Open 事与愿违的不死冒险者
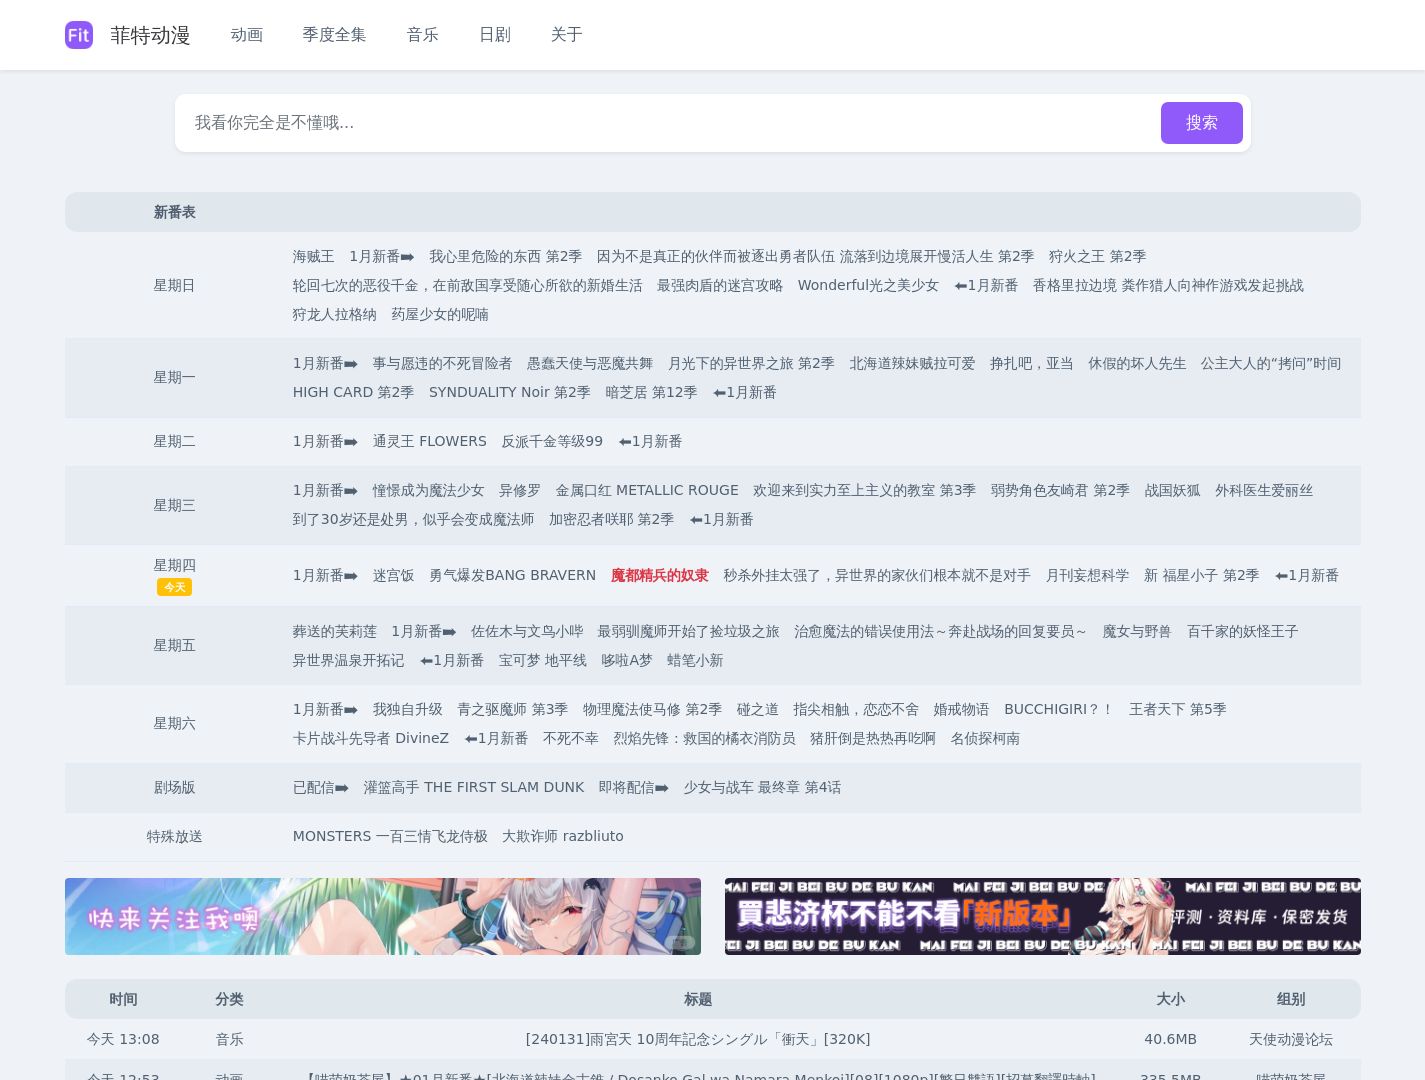 [x=442, y=364]
